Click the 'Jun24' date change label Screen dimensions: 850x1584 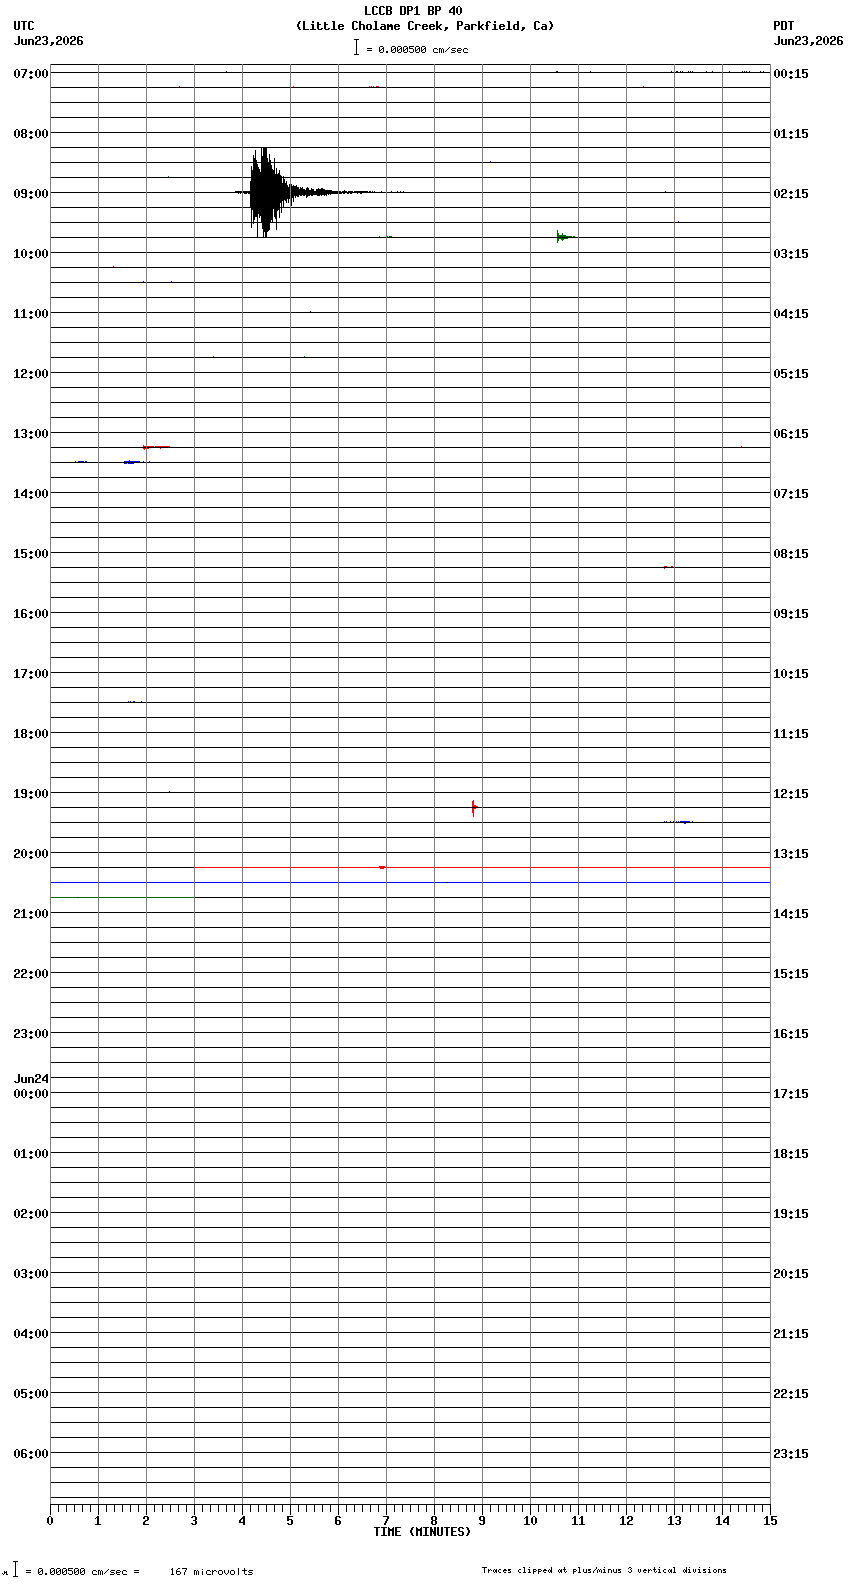click(x=31, y=1079)
